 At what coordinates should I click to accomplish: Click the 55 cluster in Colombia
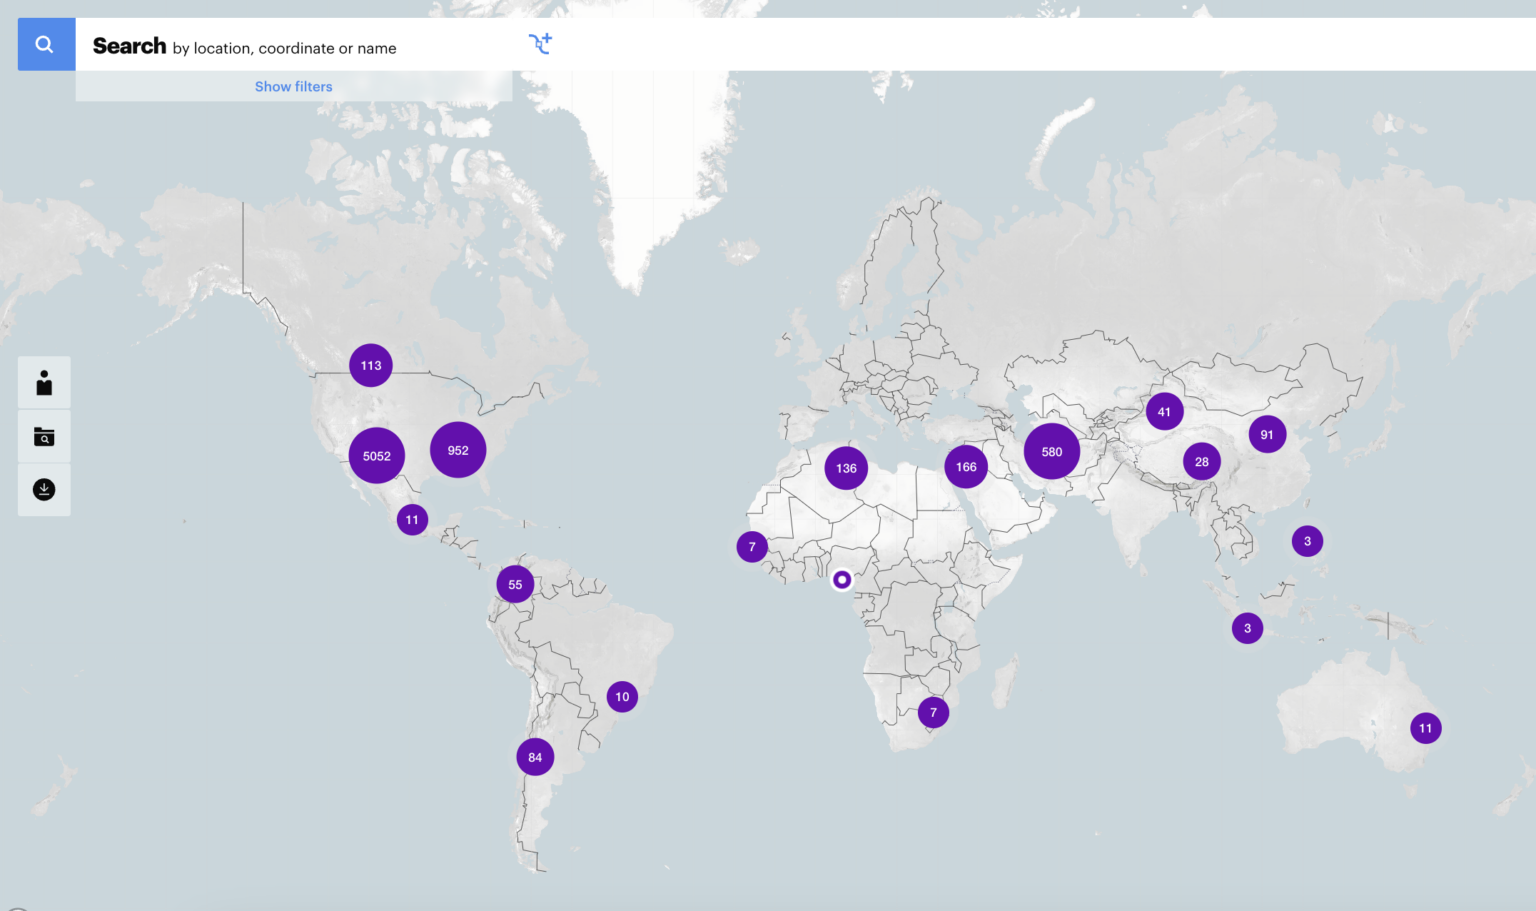point(514,584)
